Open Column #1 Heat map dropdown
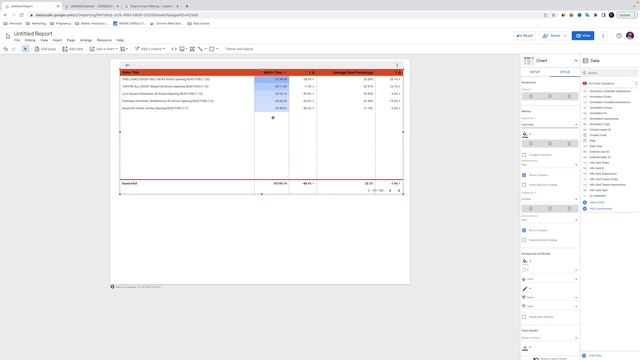This screenshot has width=640, height=360. click(549, 124)
